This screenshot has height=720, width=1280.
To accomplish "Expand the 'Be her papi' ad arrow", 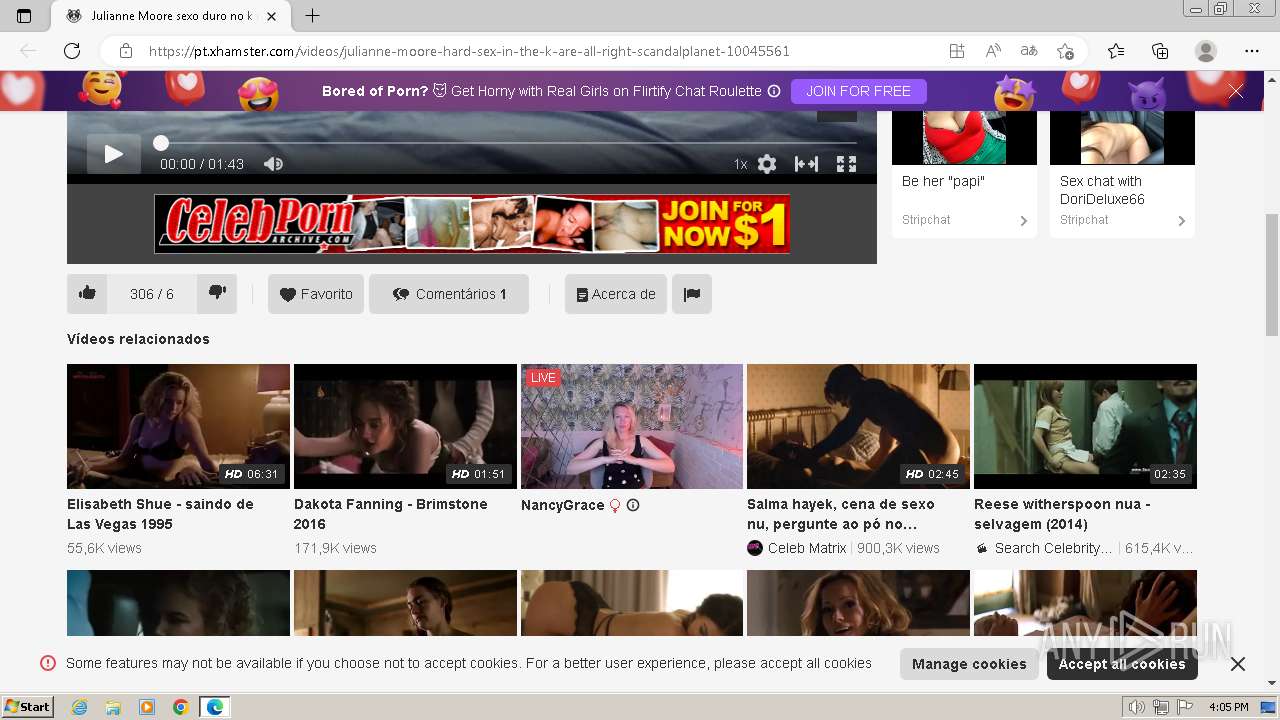I will [x=1023, y=221].
